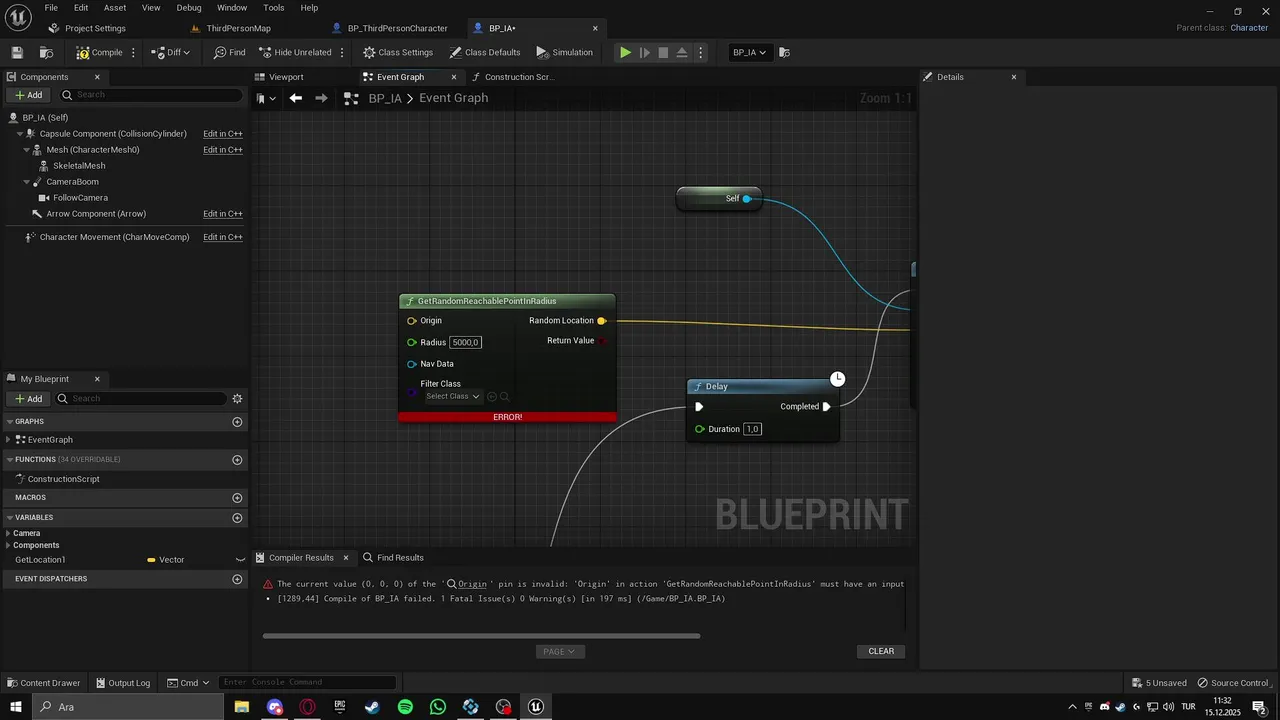
Task: Open Hide Unrelated options three-dot menu
Action: pyautogui.click(x=342, y=52)
